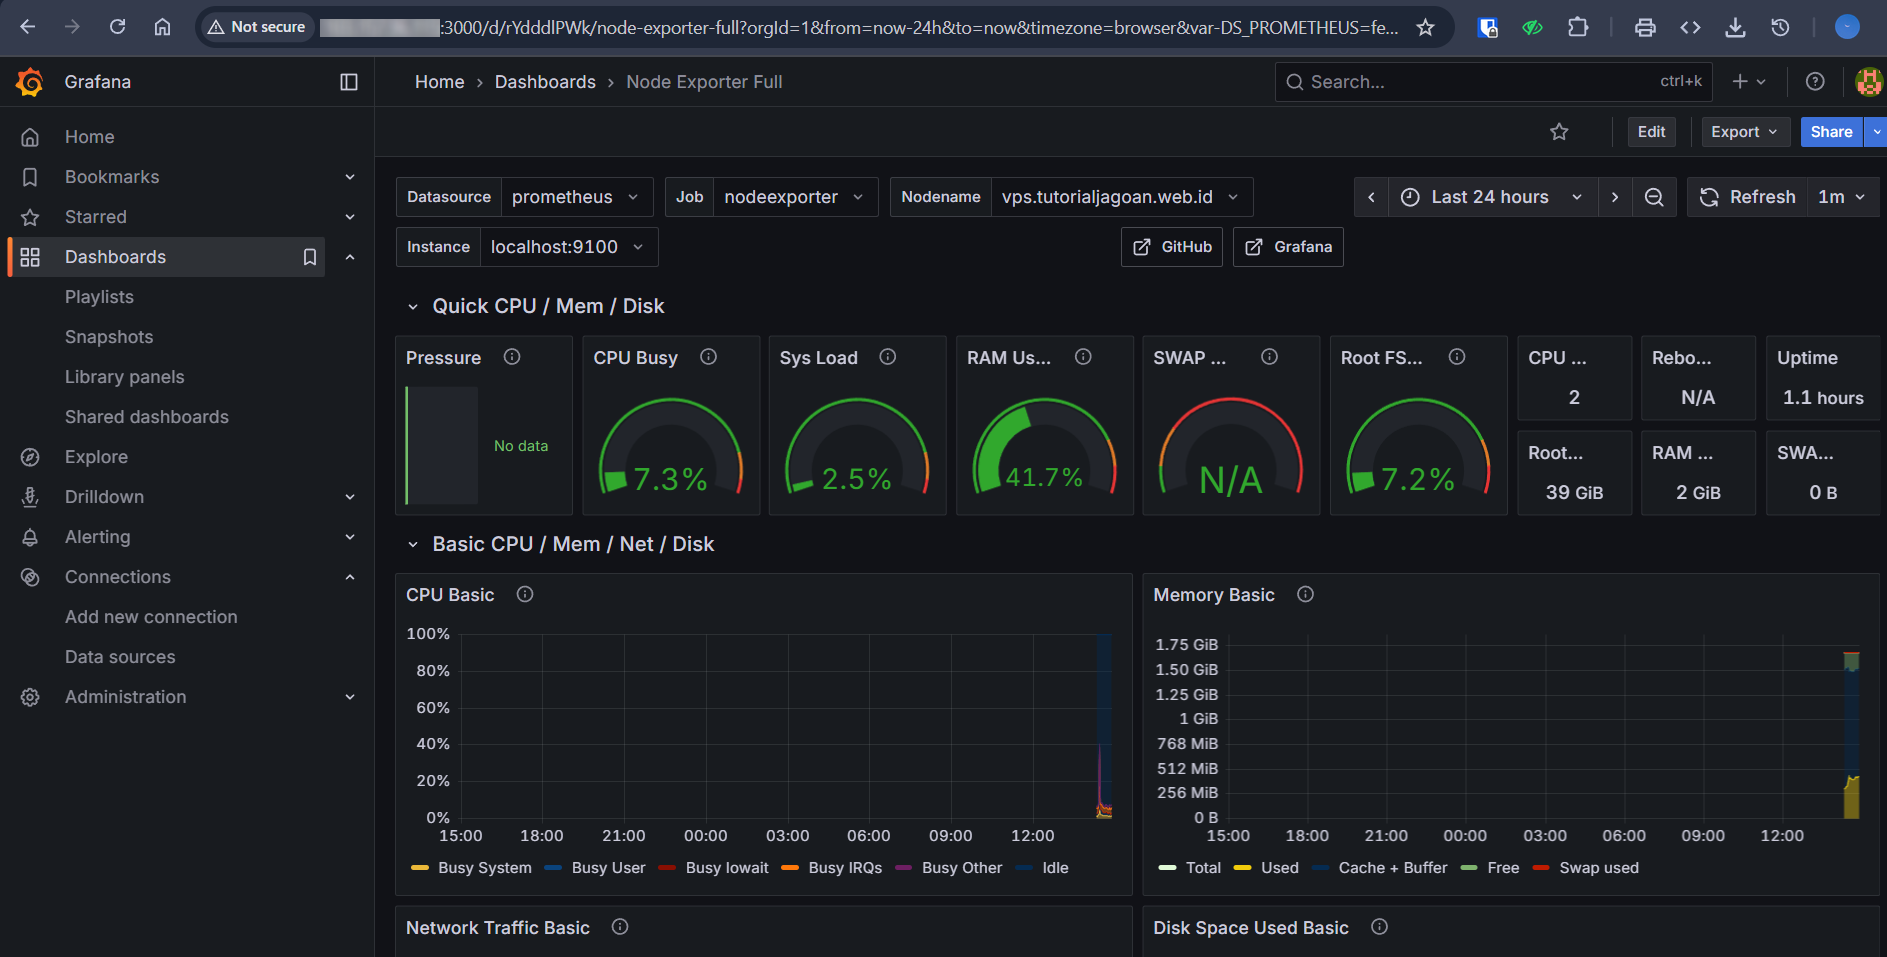Open the Last 24 hours time picker

click(1493, 197)
